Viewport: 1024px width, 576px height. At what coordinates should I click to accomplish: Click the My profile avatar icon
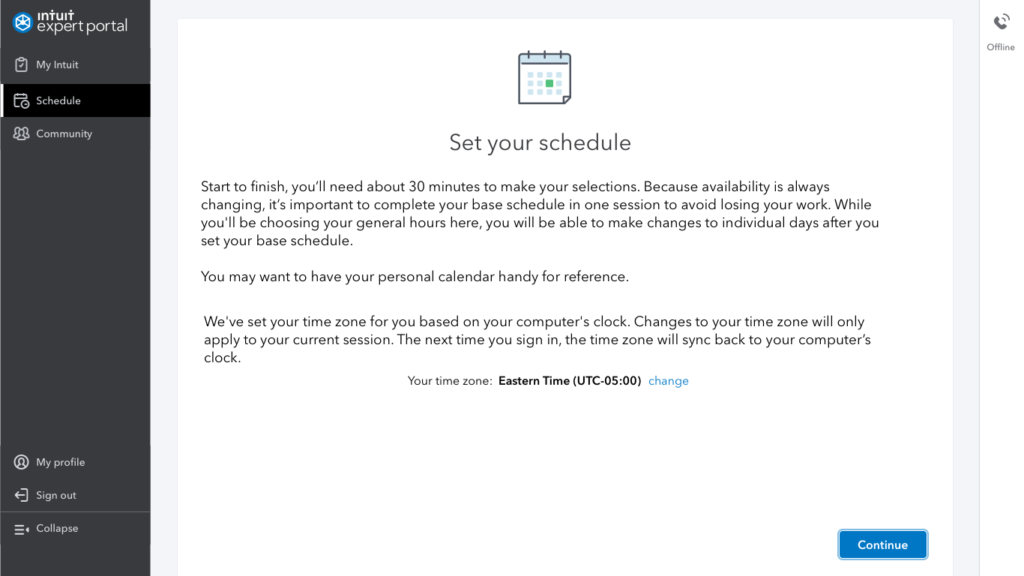(x=21, y=462)
